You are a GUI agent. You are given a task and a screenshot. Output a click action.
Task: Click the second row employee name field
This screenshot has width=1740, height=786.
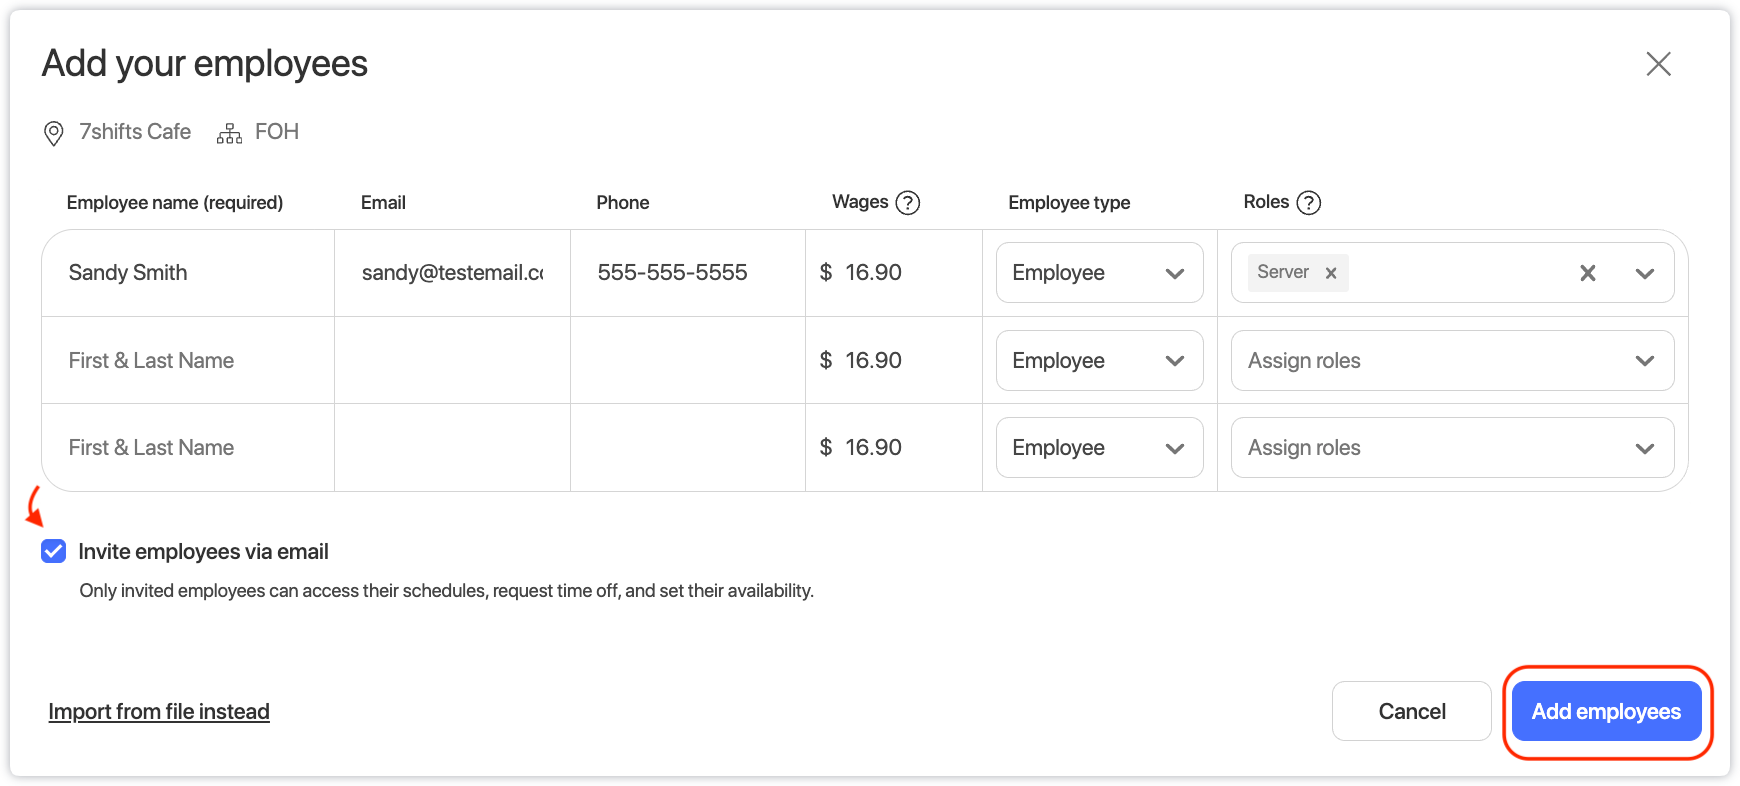tap(188, 360)
